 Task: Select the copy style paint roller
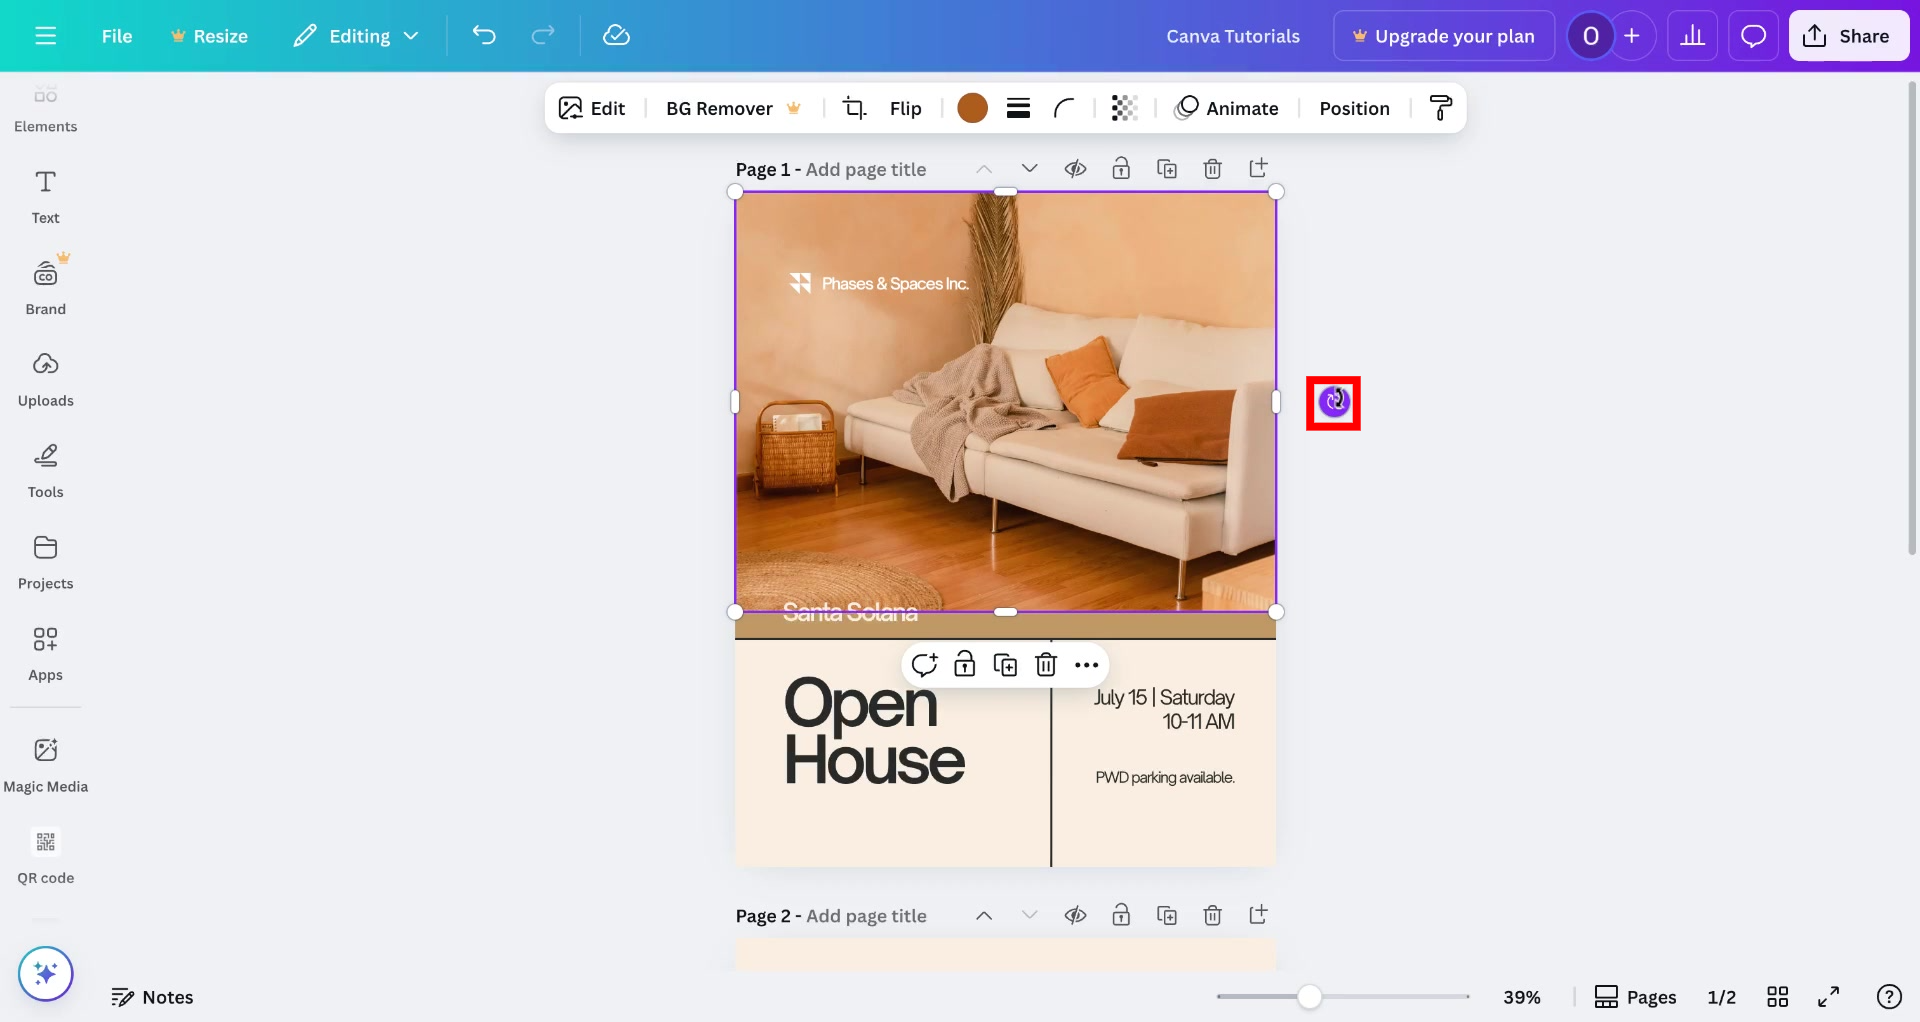coord(1440,108)
